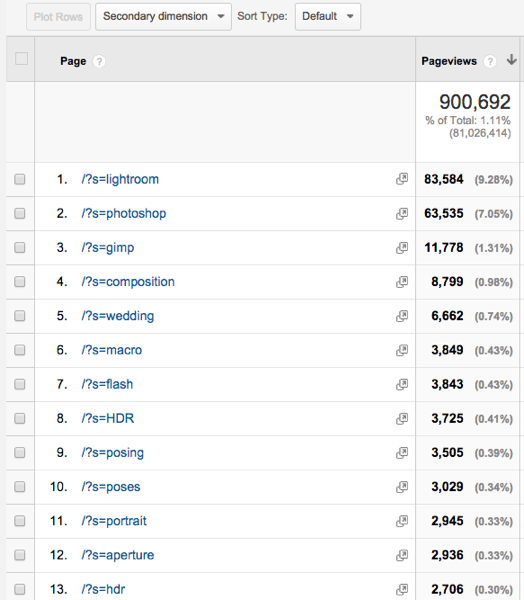The height and width of the screenshot is (600, 524).
Task: Select the (81,026,414) total figure
Action: pos(480,133)
